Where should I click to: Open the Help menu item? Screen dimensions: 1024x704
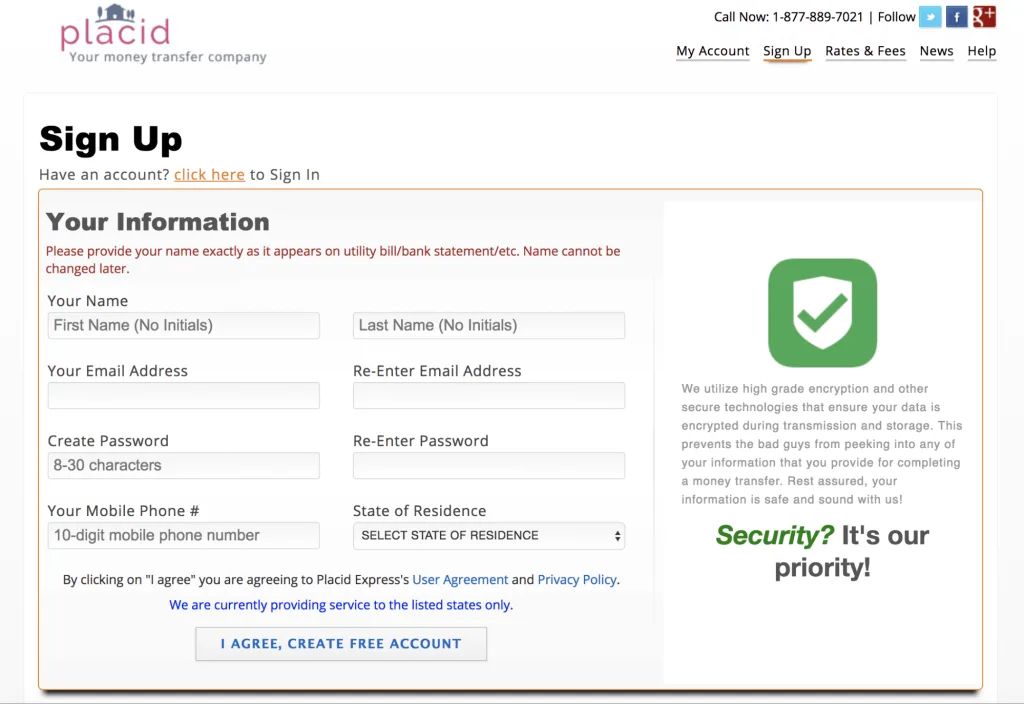pos(981,51)
